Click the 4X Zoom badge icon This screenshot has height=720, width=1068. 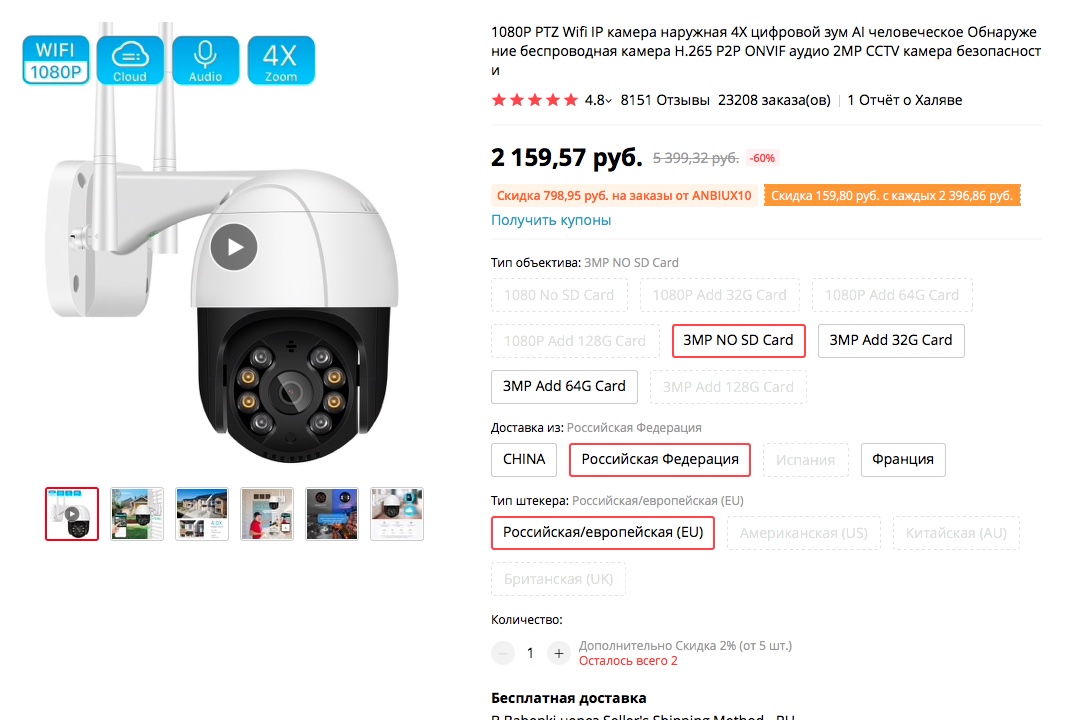[x=281, y=60]
